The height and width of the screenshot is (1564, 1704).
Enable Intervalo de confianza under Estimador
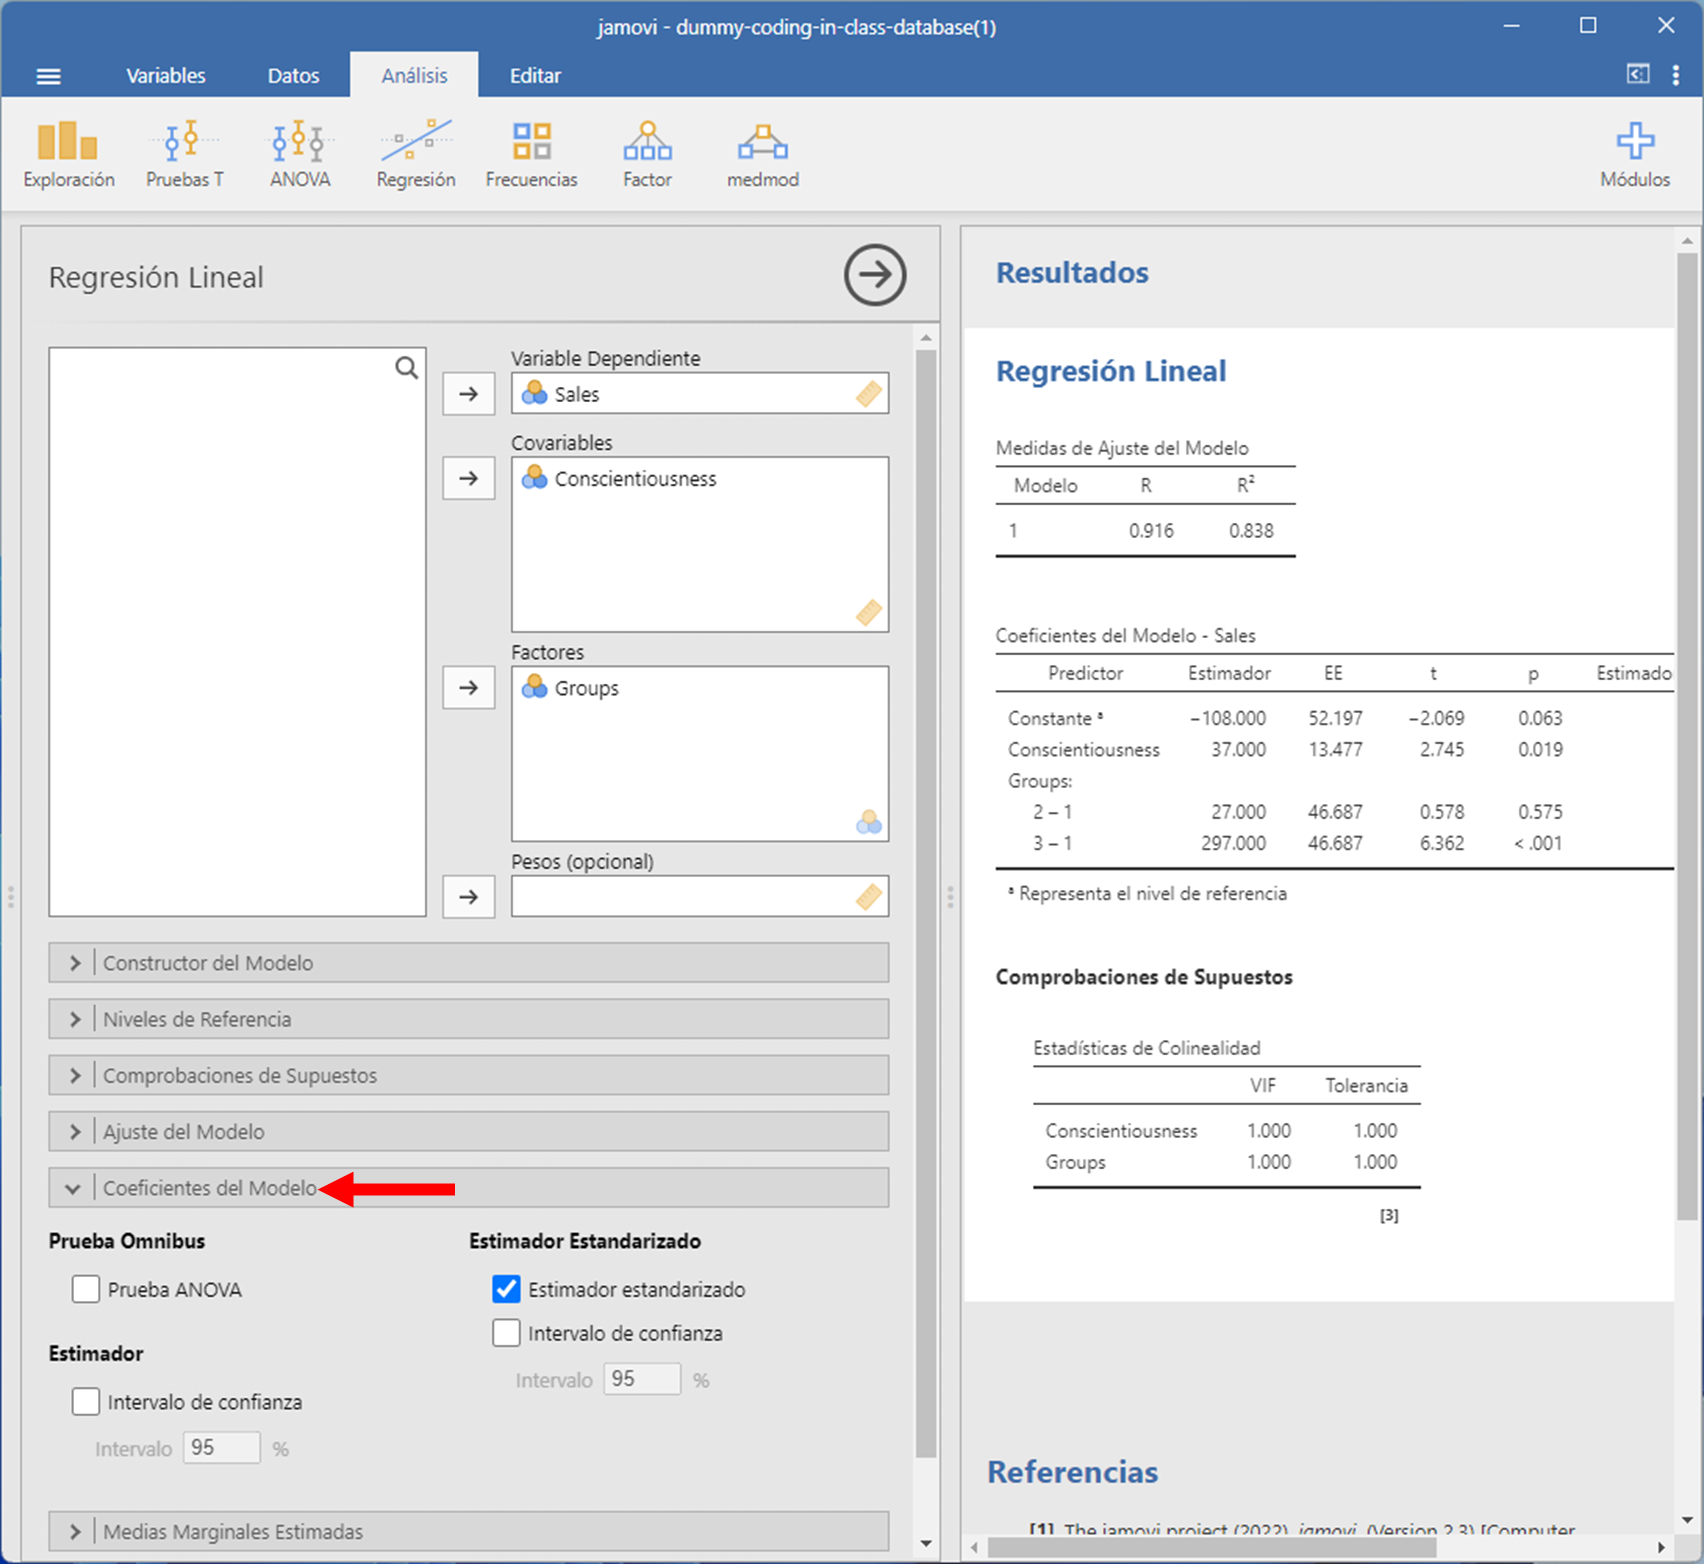coord(86,1402)
